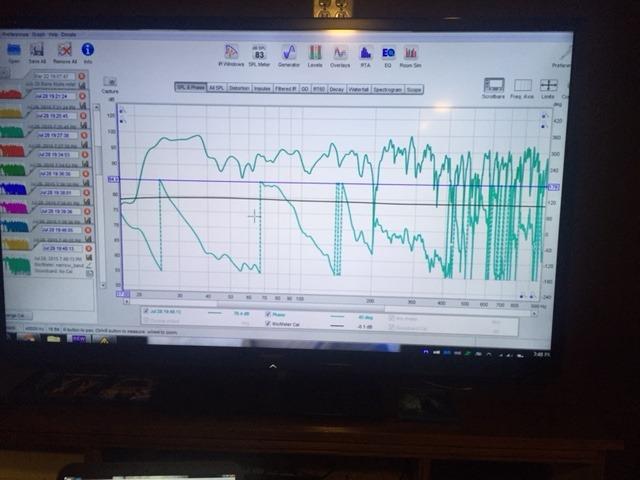The height and width of the screenshot is (480, 640).
Task: Open the Preferences menu
Action: 15,35
